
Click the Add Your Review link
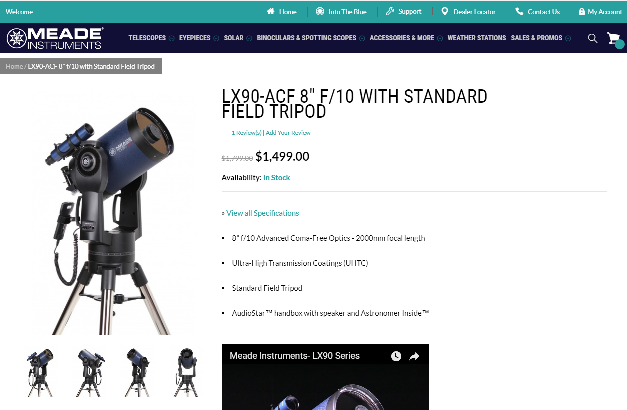[x=288, y=133]
